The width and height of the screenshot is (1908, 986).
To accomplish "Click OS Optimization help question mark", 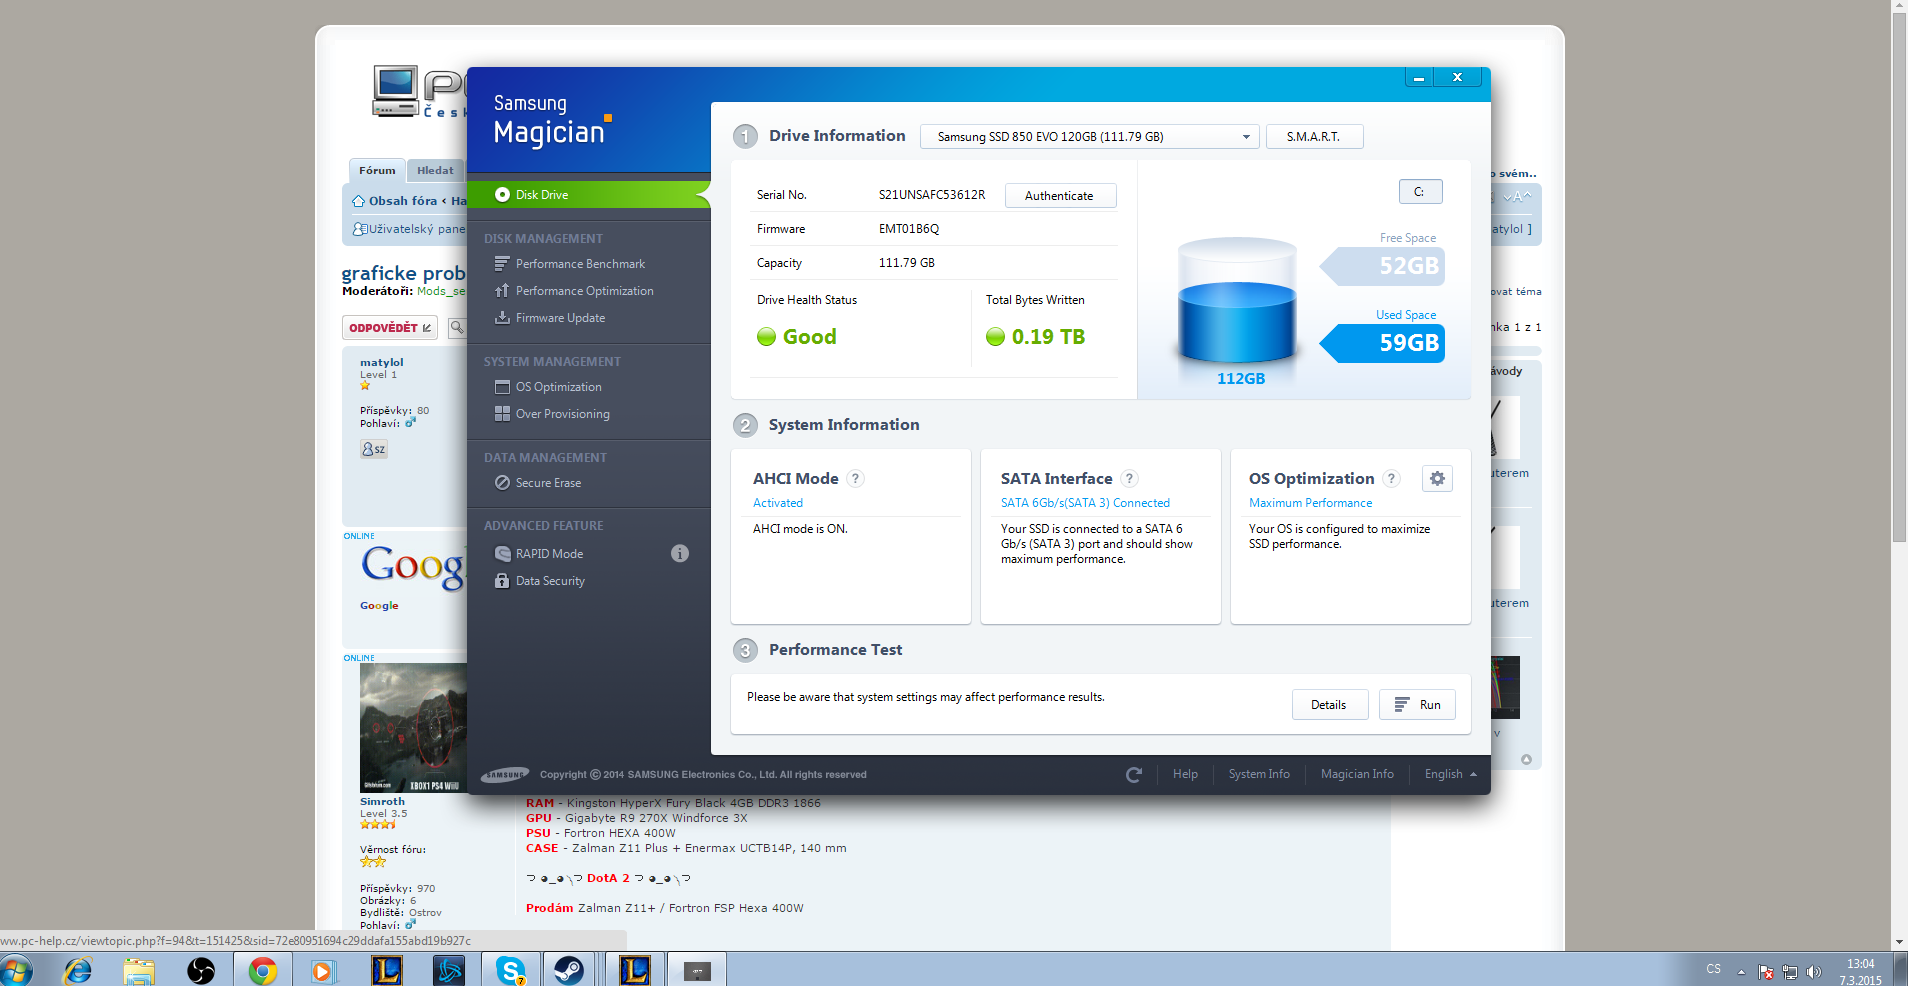I will pos(1391,479).
